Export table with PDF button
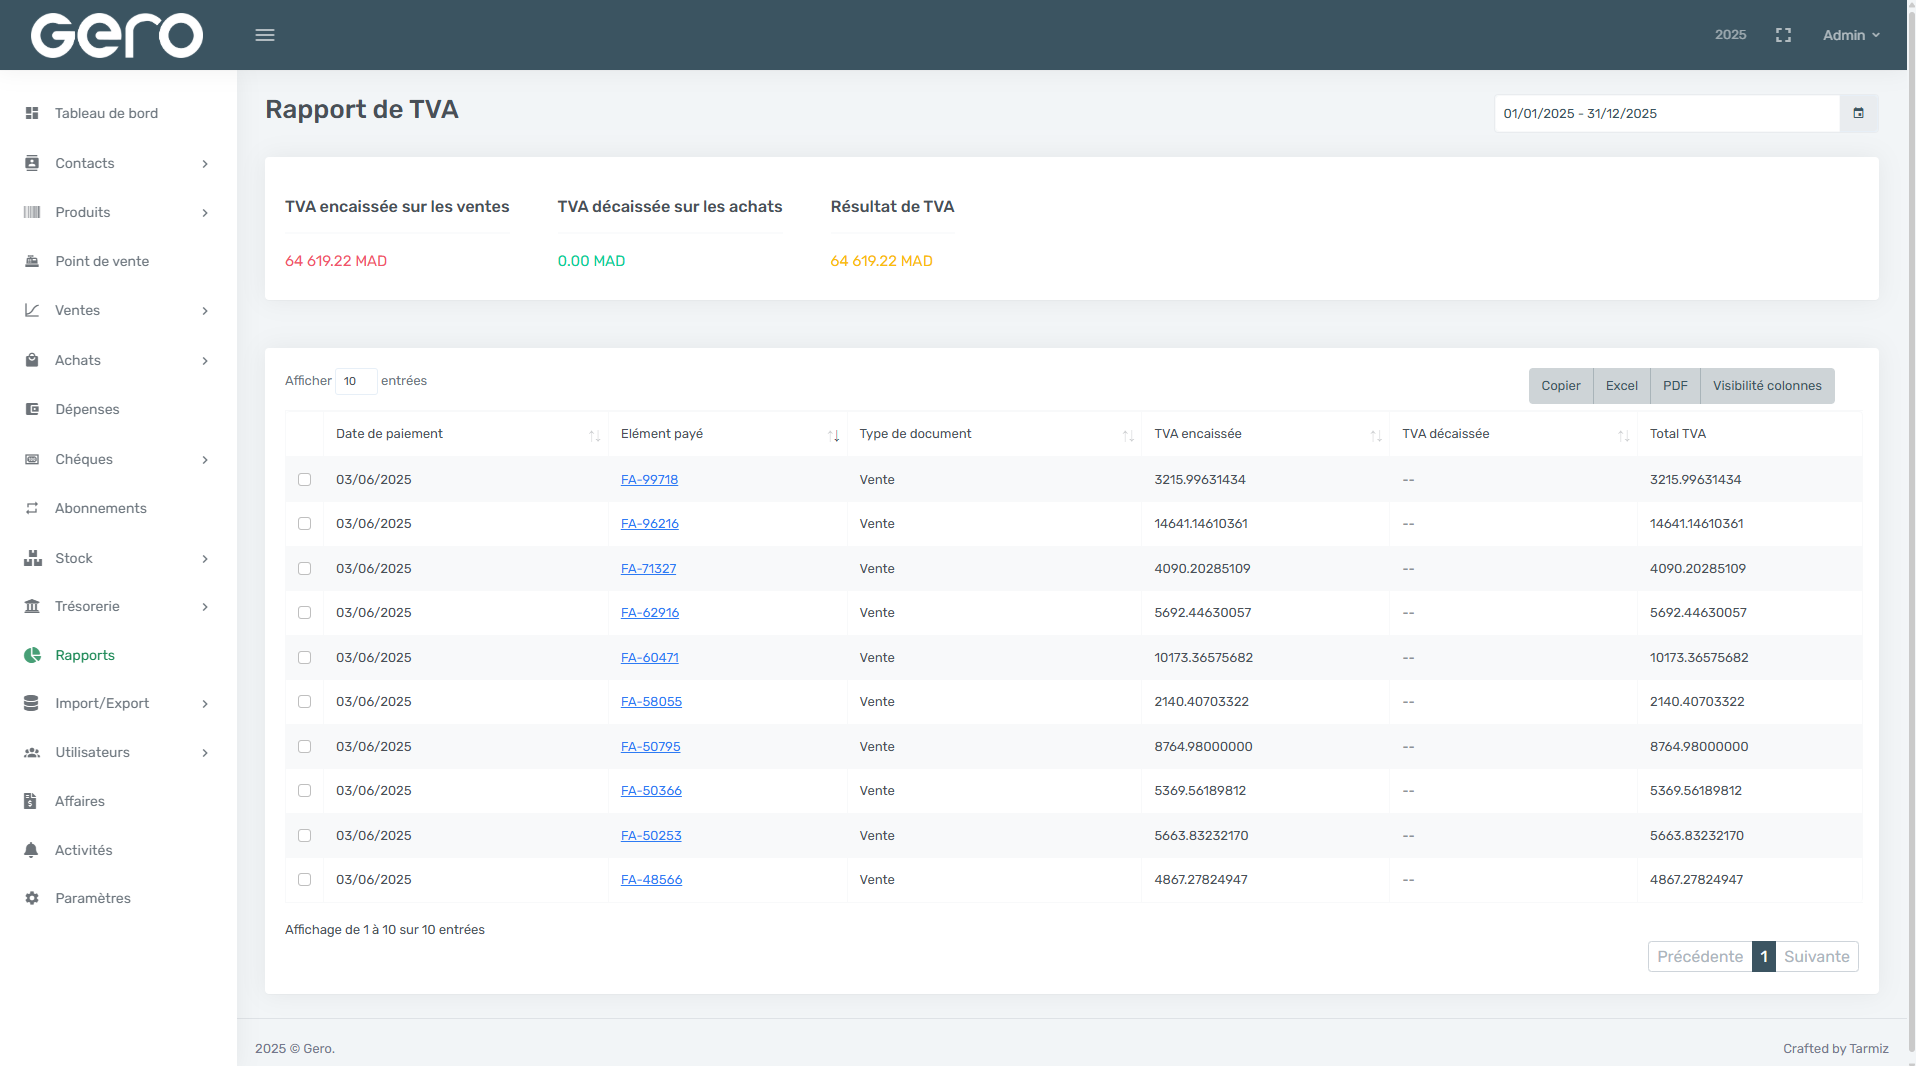Screen dimensions: 1916x1066 1675,386
